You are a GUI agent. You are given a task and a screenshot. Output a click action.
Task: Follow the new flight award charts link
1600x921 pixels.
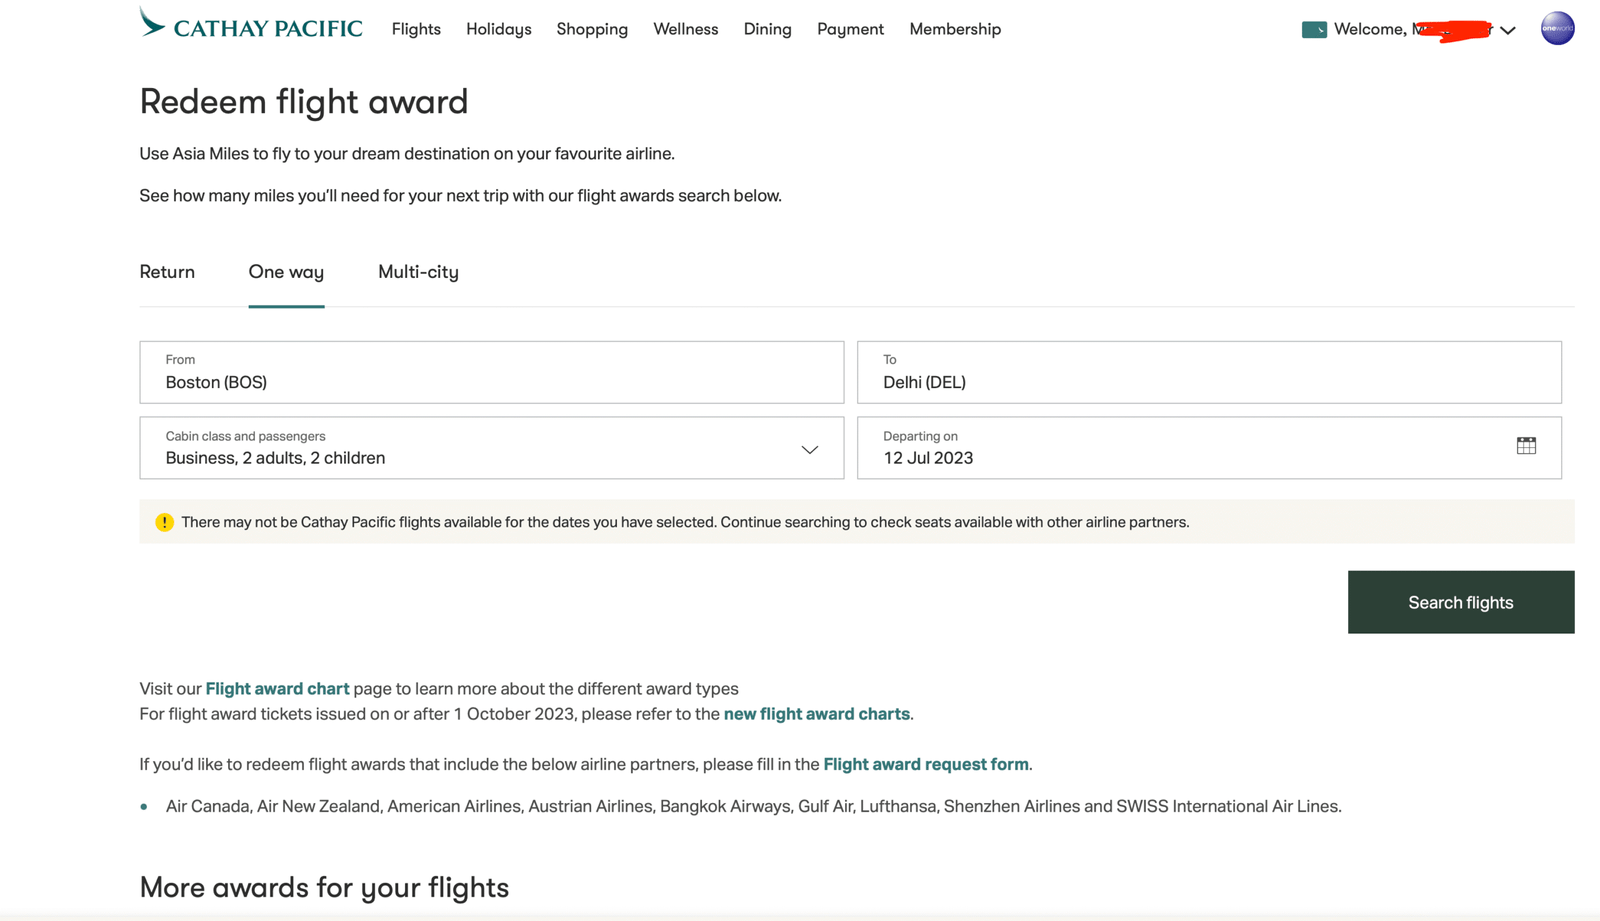click(816, 714)
